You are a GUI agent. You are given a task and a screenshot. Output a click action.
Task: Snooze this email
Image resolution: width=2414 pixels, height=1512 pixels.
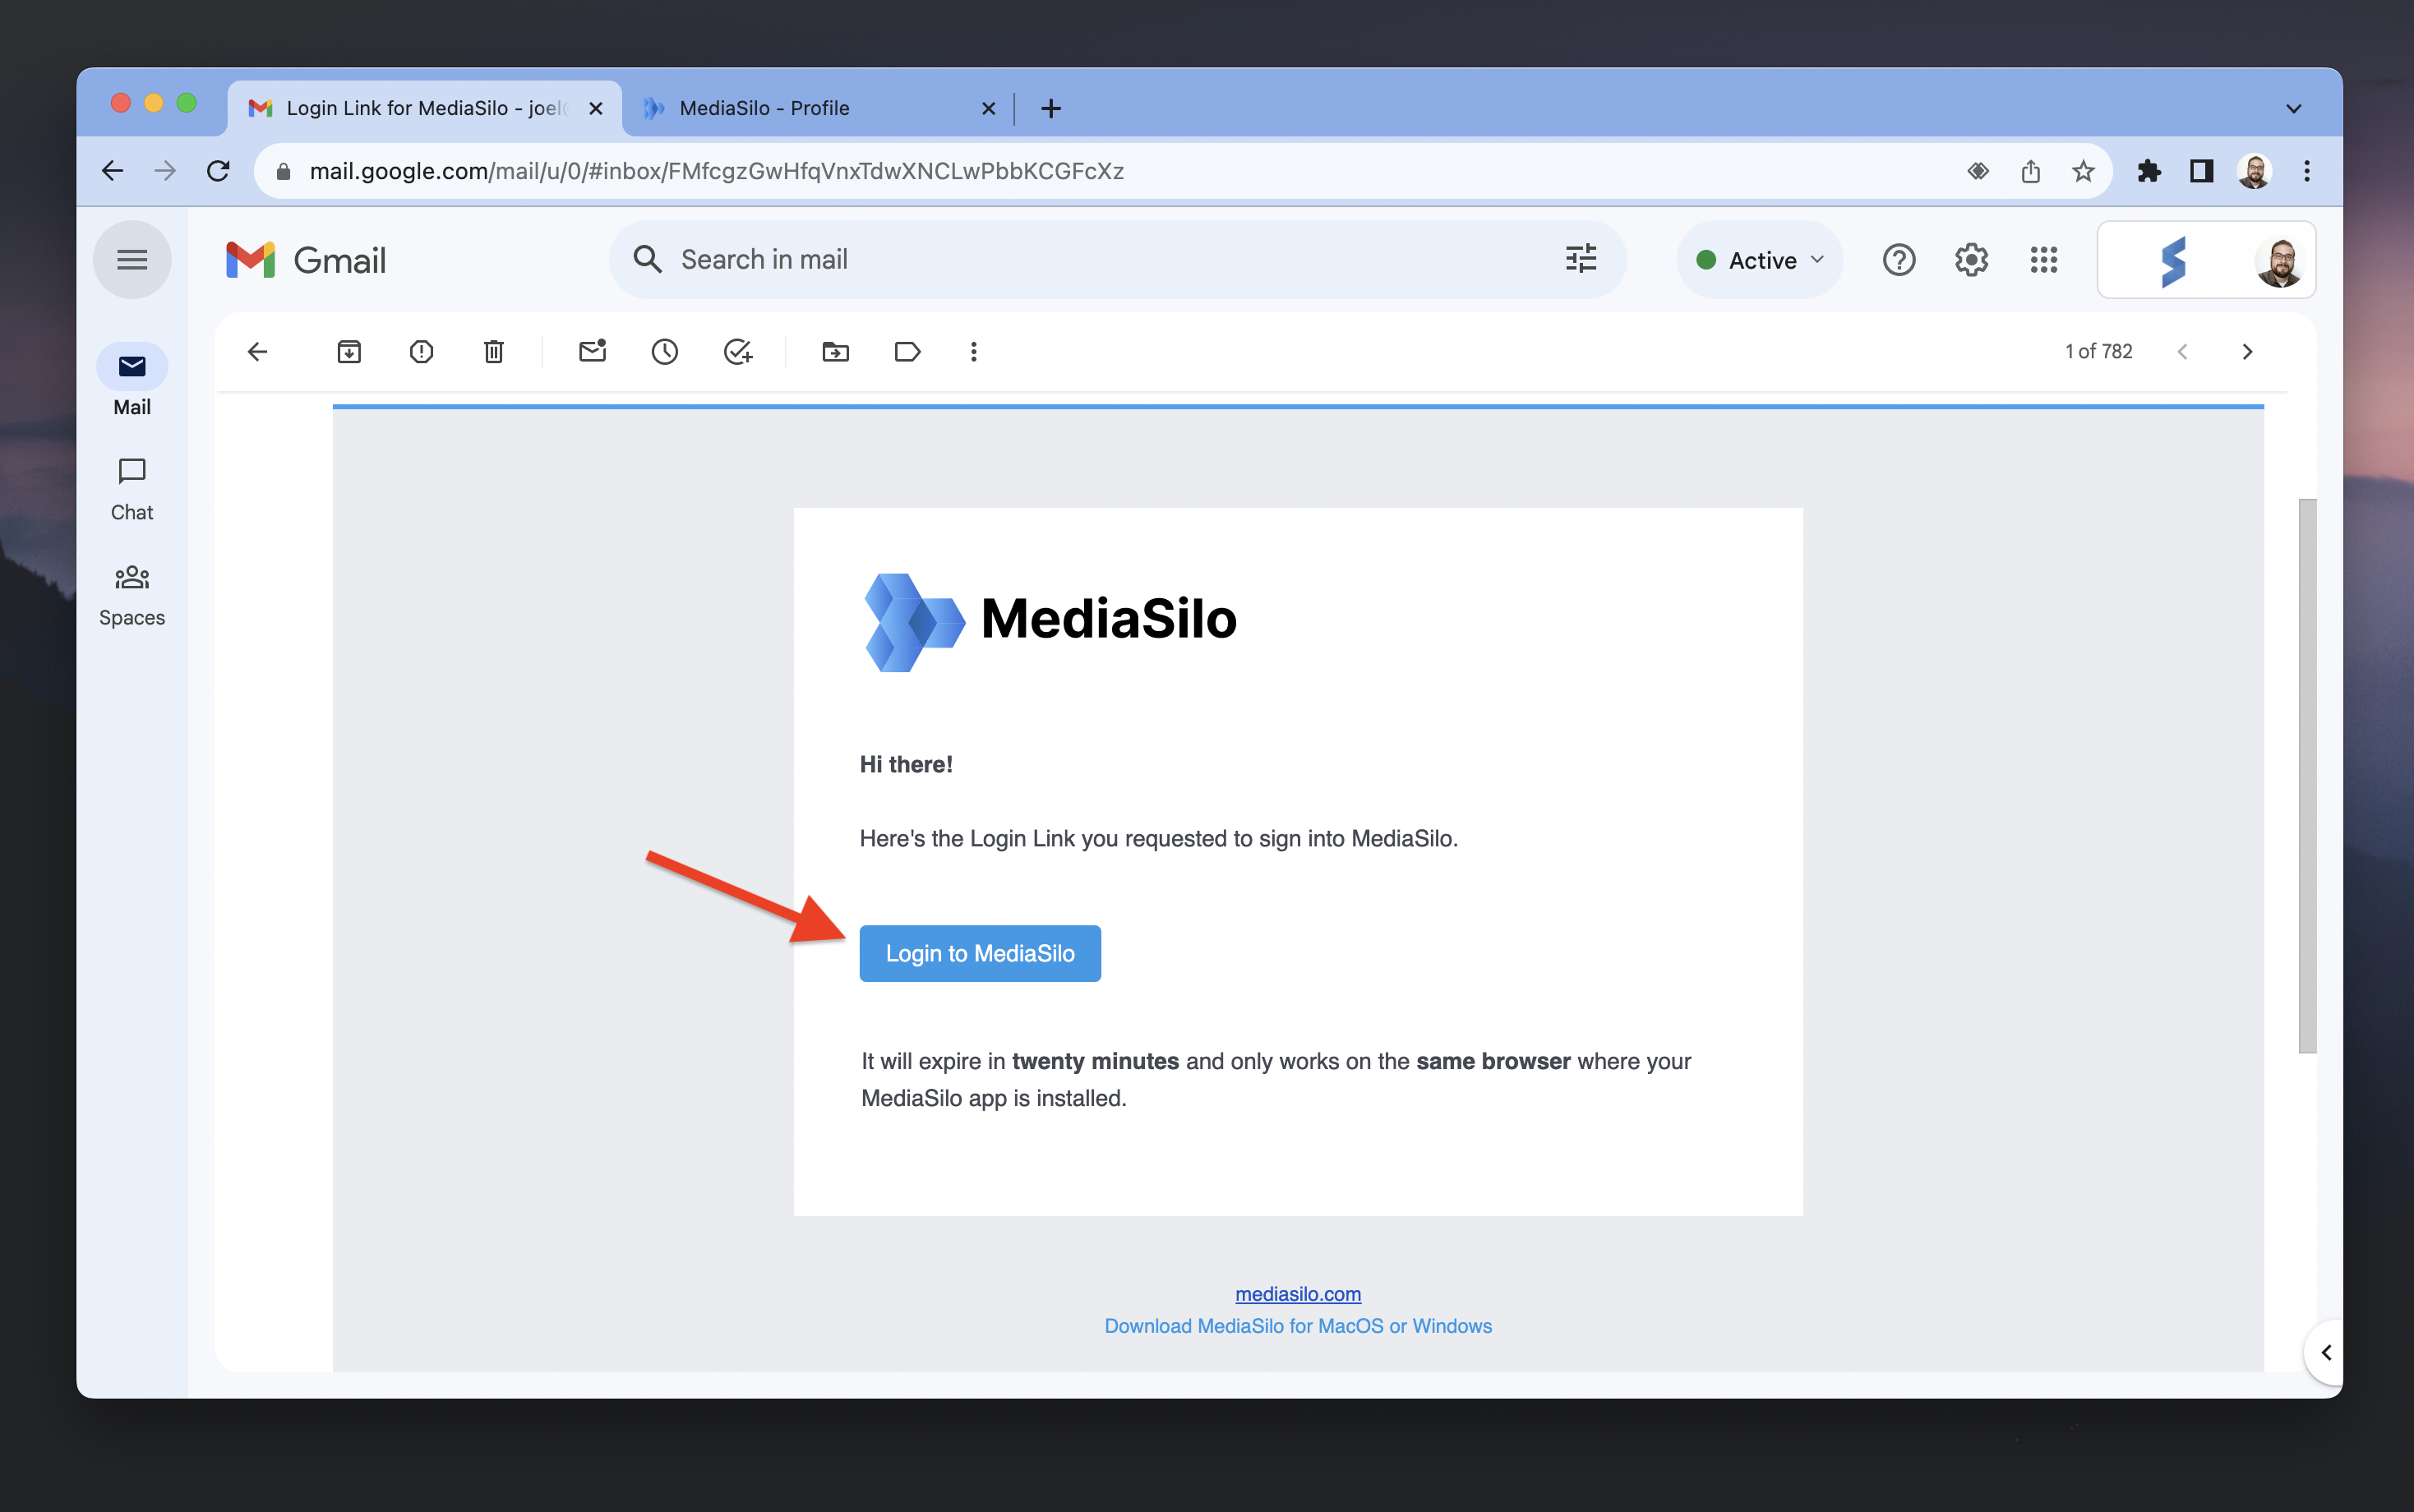[x=665, y=351]
